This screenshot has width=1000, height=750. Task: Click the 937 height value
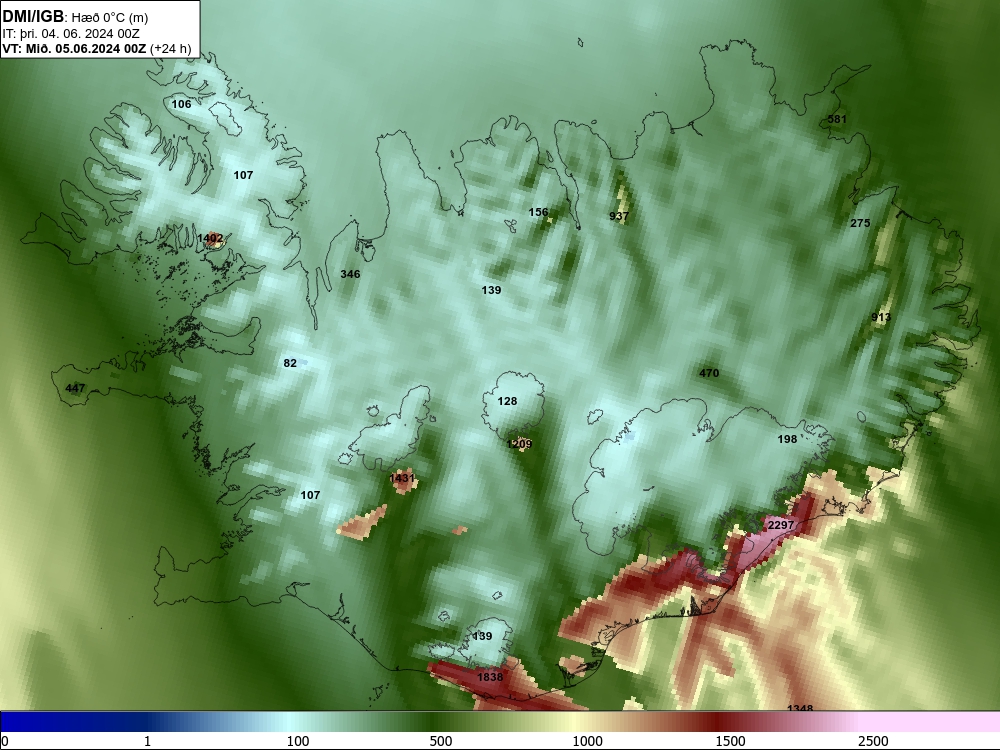pos(619,216)
